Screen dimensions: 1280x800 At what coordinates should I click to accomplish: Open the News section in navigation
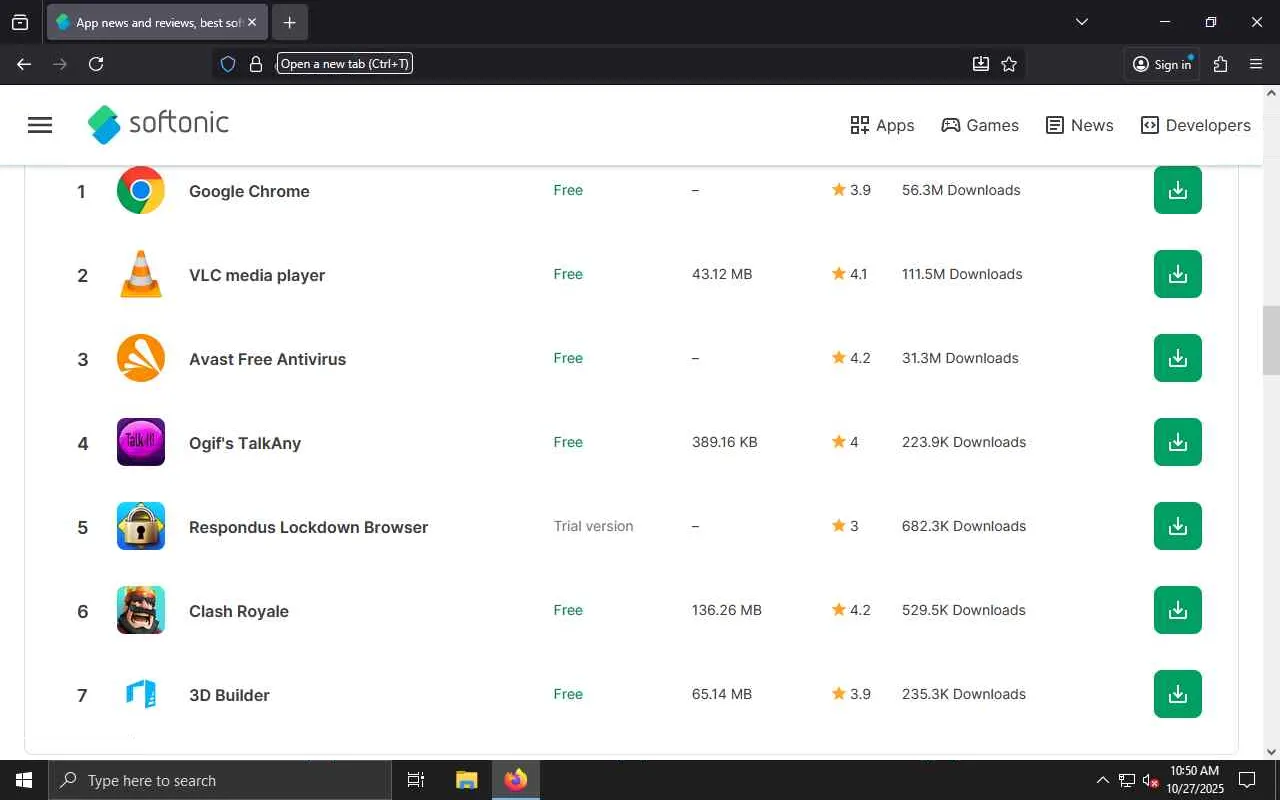[1079, 125]
